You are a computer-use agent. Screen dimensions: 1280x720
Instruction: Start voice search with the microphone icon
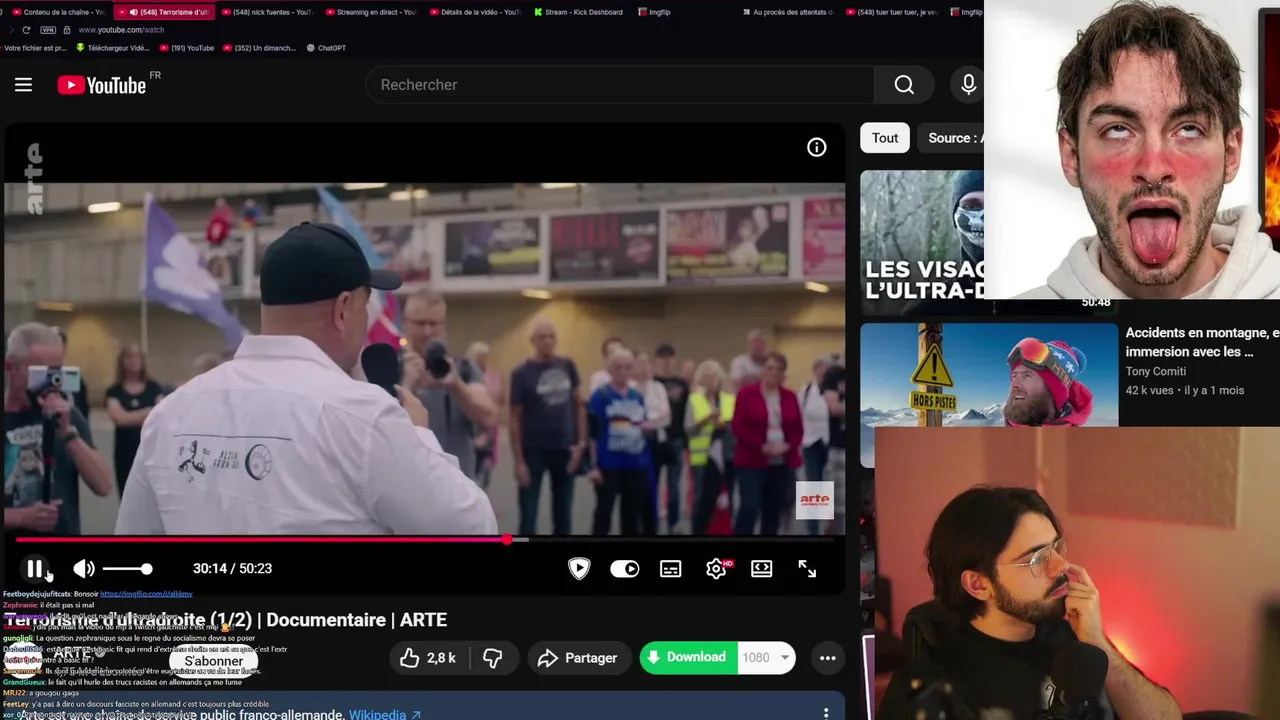[968, 85]
